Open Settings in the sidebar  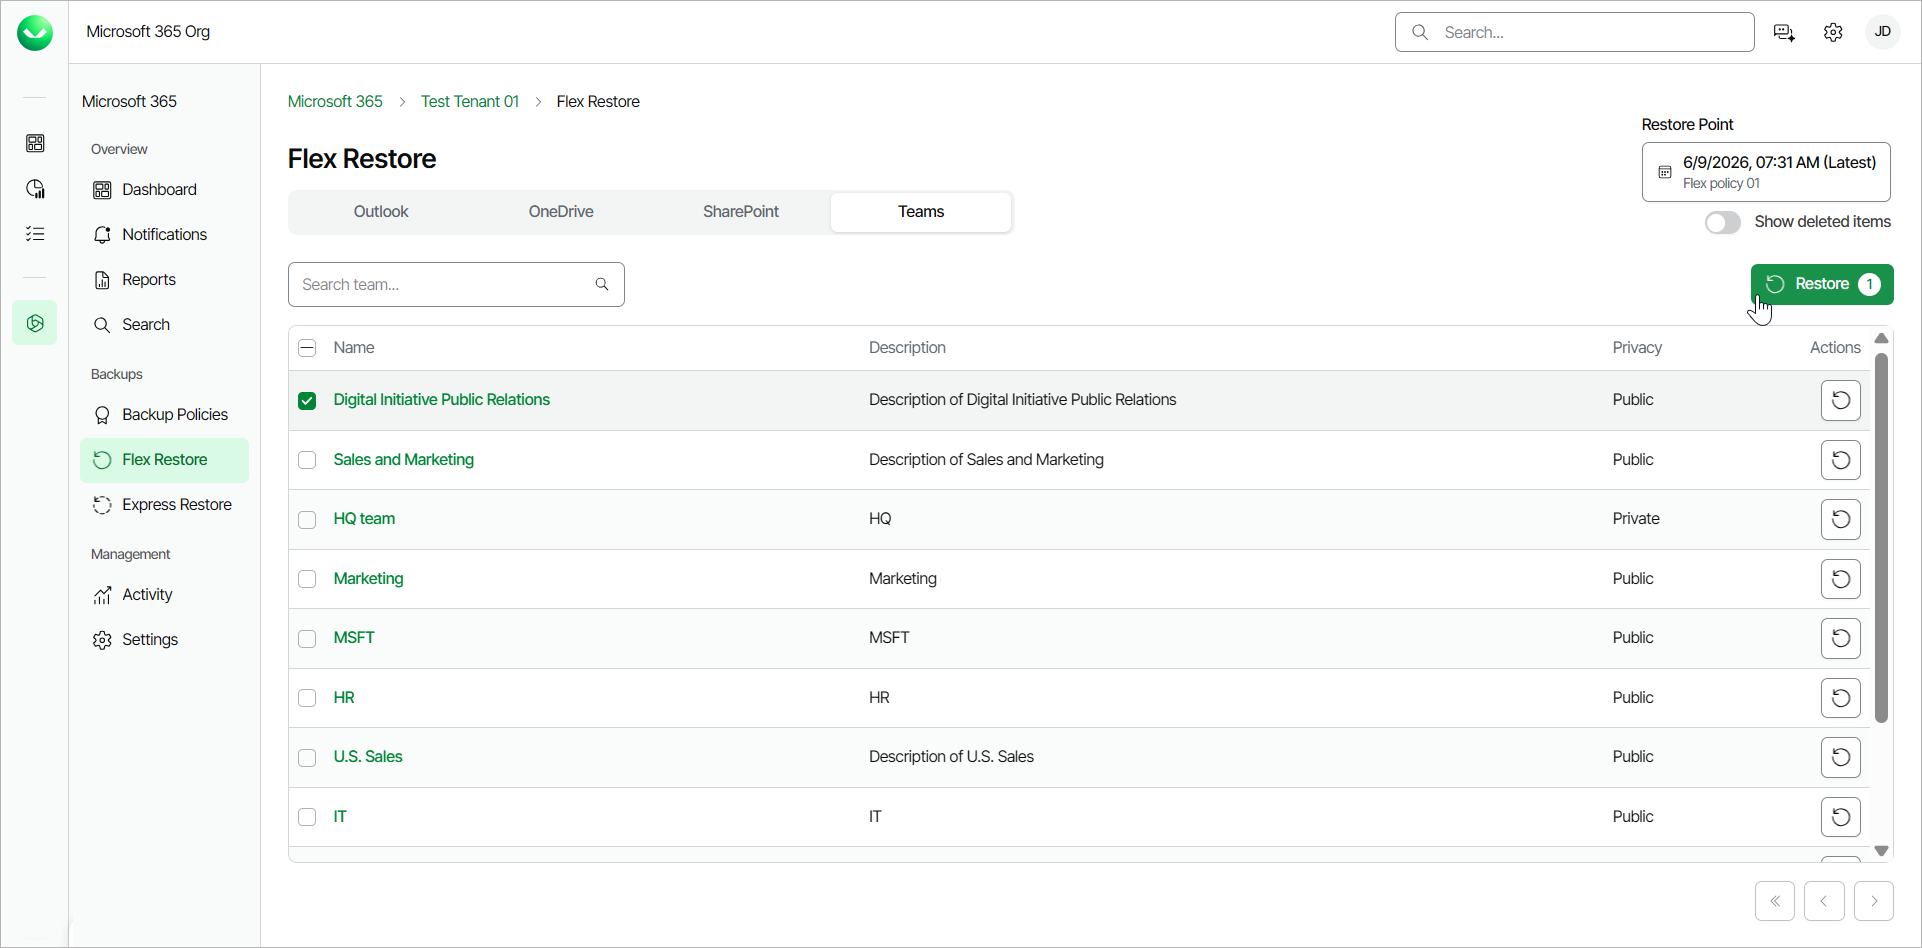164,640
